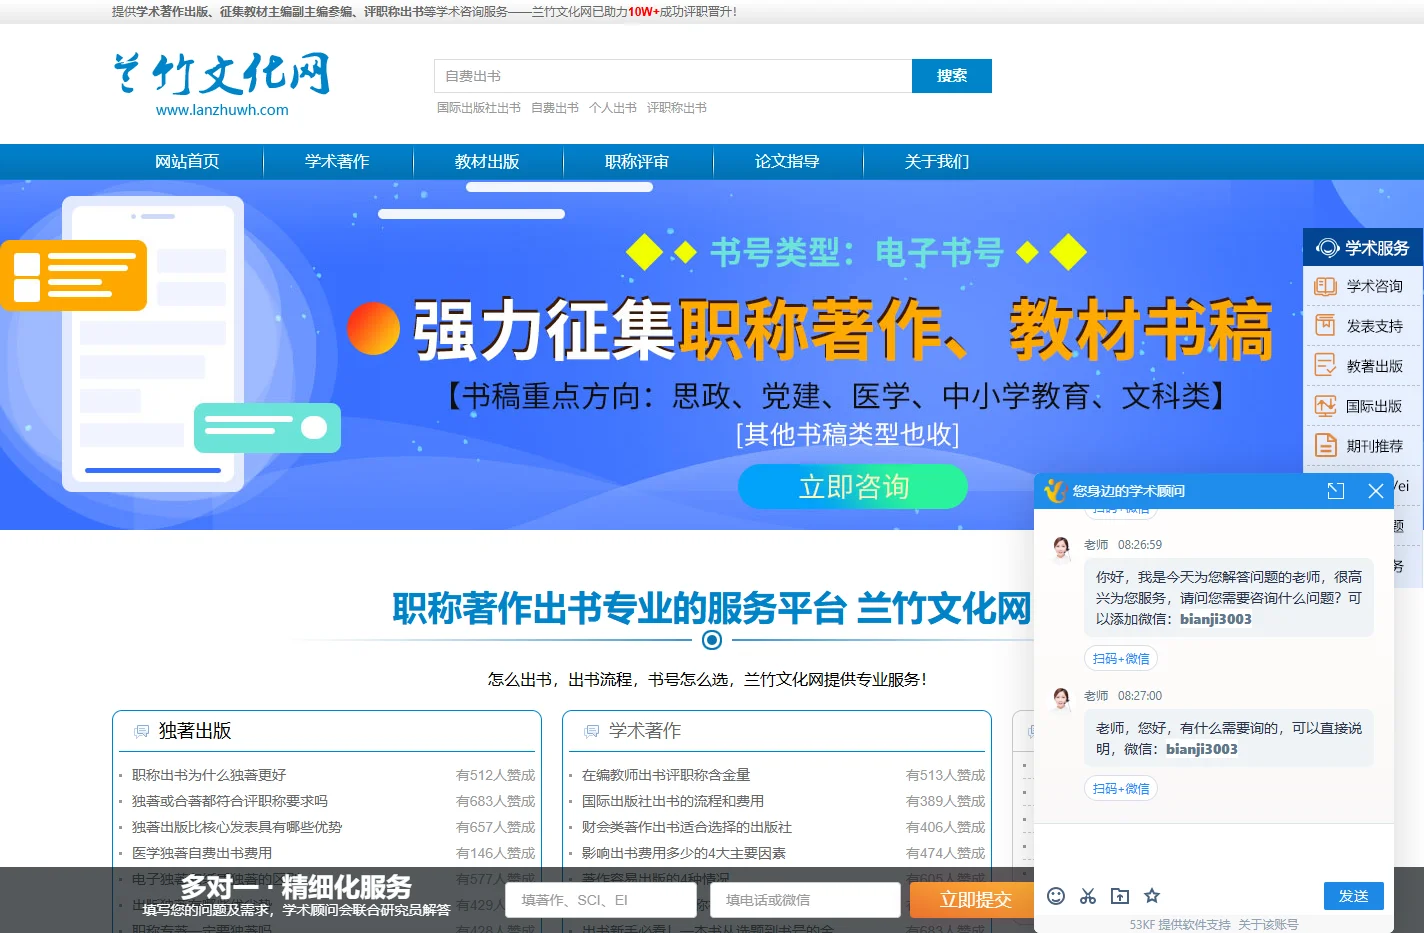Screen dimensions: 1424x933
Task: Click 期刊推荐 text in sidebar
Action: coord(1375,446)
